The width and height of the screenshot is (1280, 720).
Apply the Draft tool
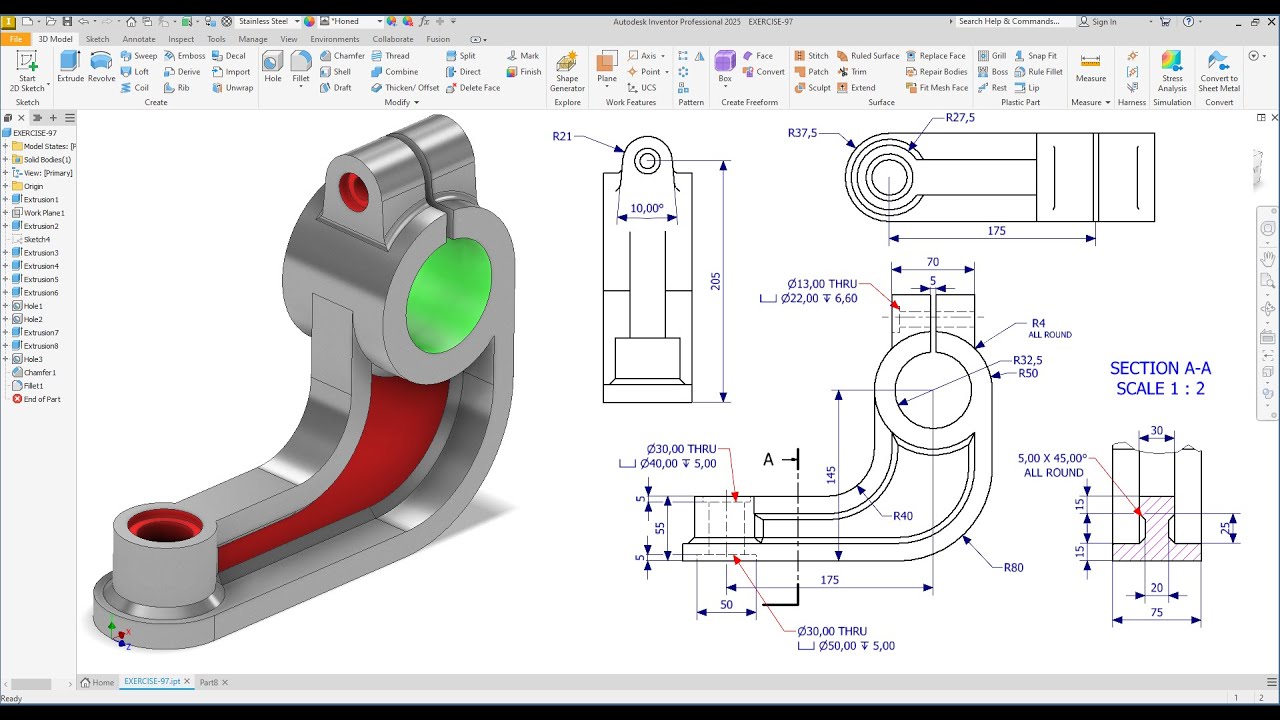[x=335, y=88]
